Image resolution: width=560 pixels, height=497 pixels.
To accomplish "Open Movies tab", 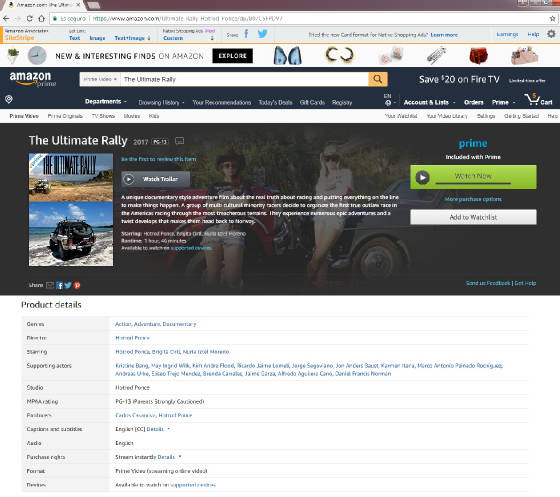I will tap(132, 116).
